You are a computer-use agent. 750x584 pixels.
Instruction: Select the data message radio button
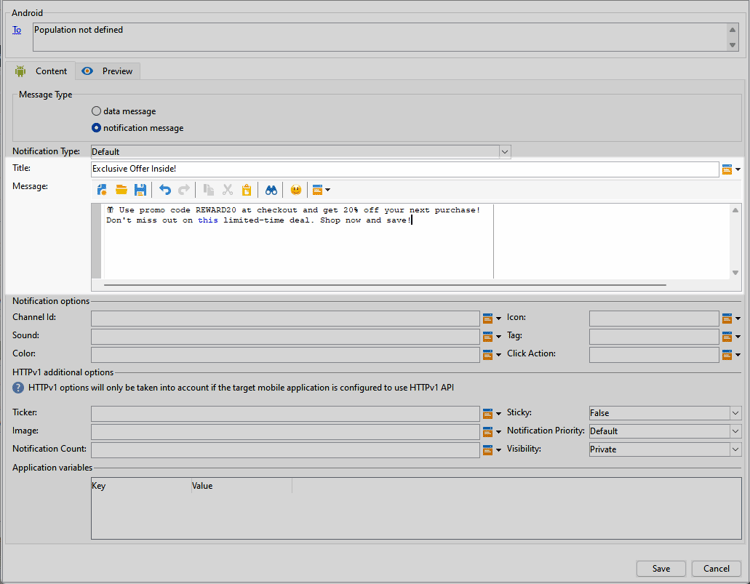pyautogui.click(x=96, y=111)
